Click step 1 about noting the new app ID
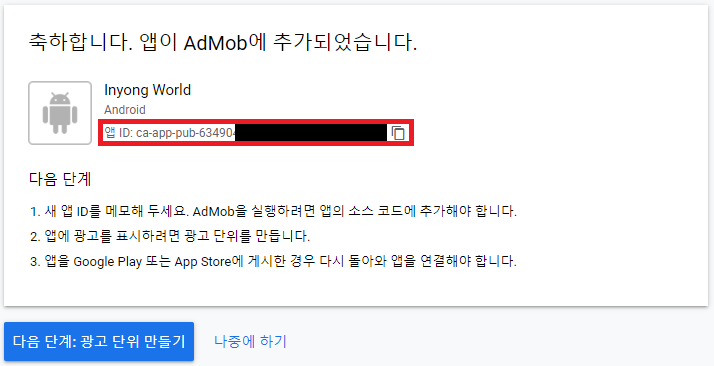This screenshot has width=714, height=366. pyautogui.click(x=273, y=211)
